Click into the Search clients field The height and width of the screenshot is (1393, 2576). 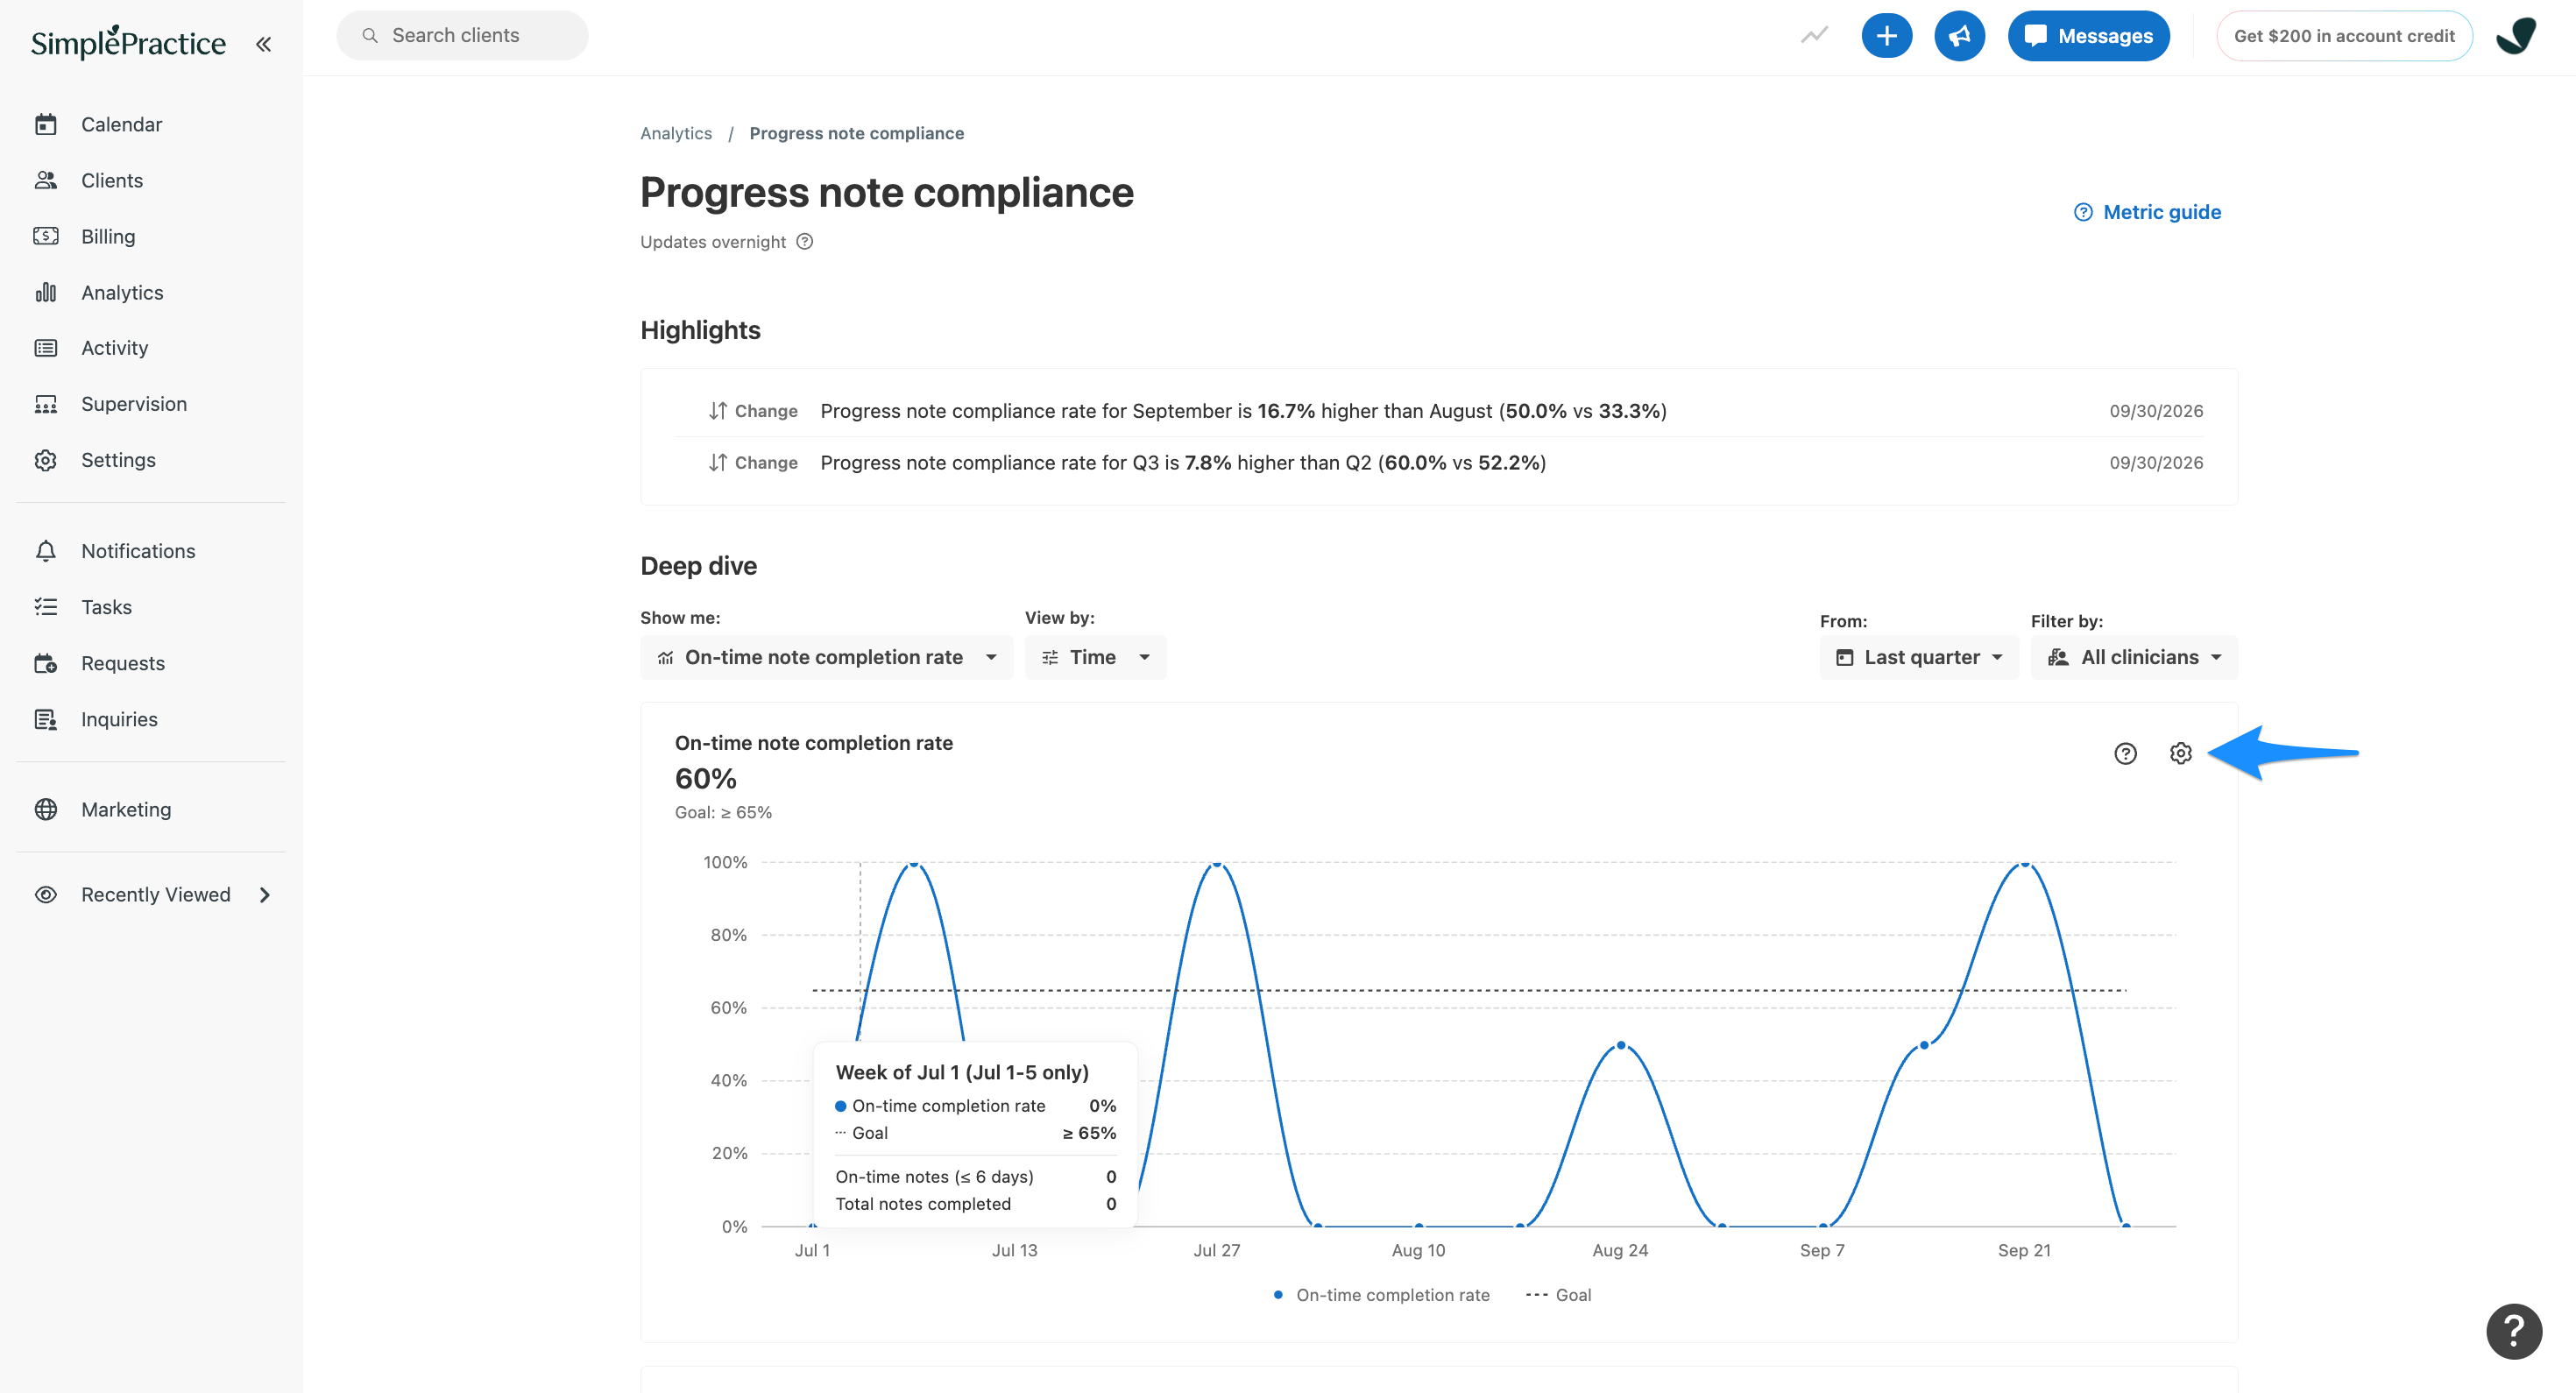[462, 36]
